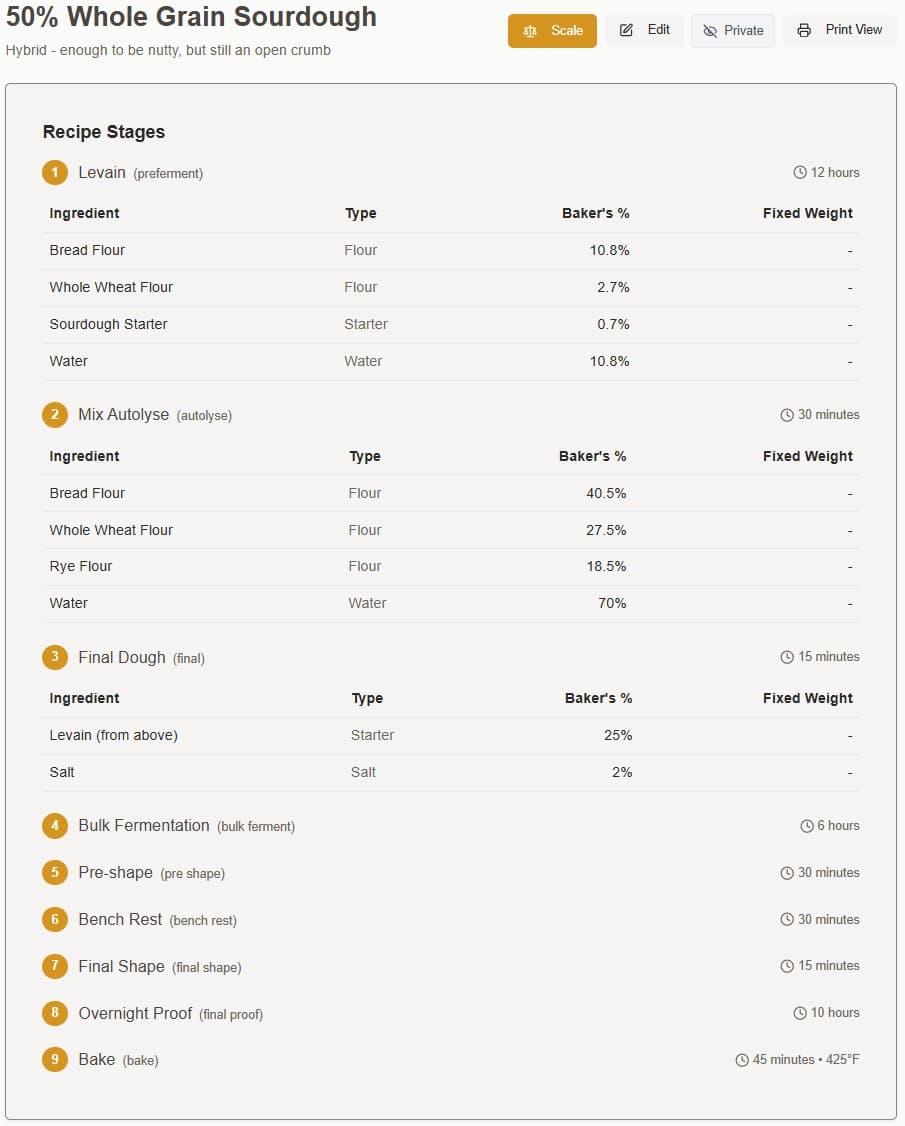Click the Scale button to resize recipe

(552, 30)
